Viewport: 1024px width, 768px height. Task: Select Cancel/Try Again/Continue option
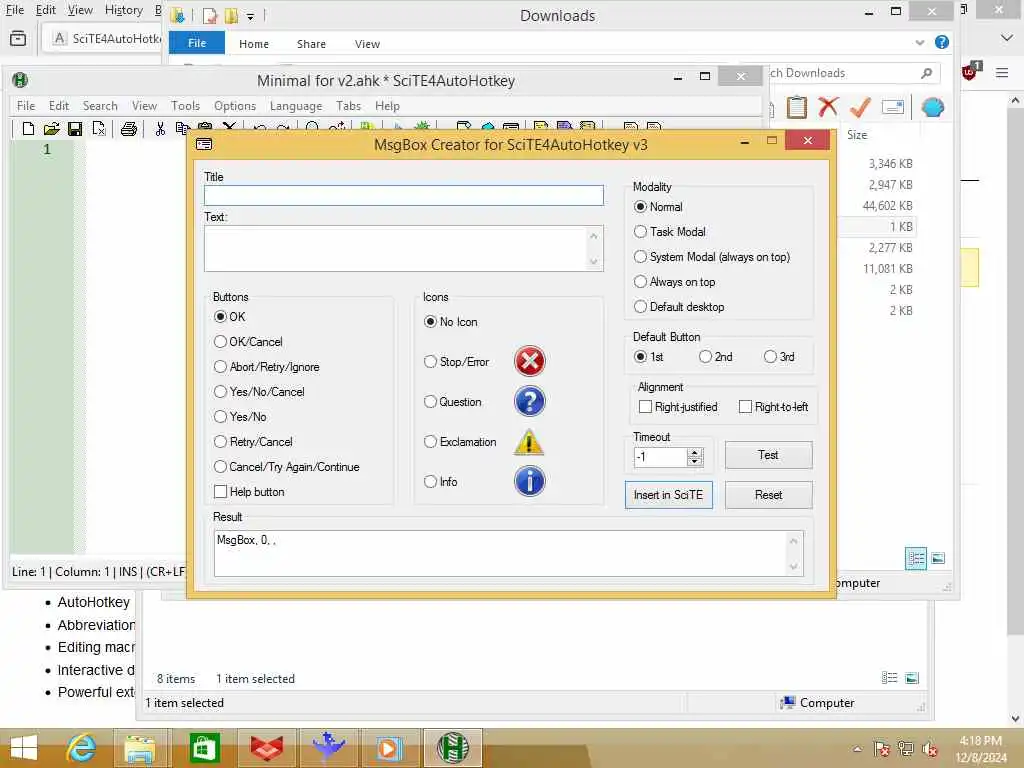click(287, 467)
